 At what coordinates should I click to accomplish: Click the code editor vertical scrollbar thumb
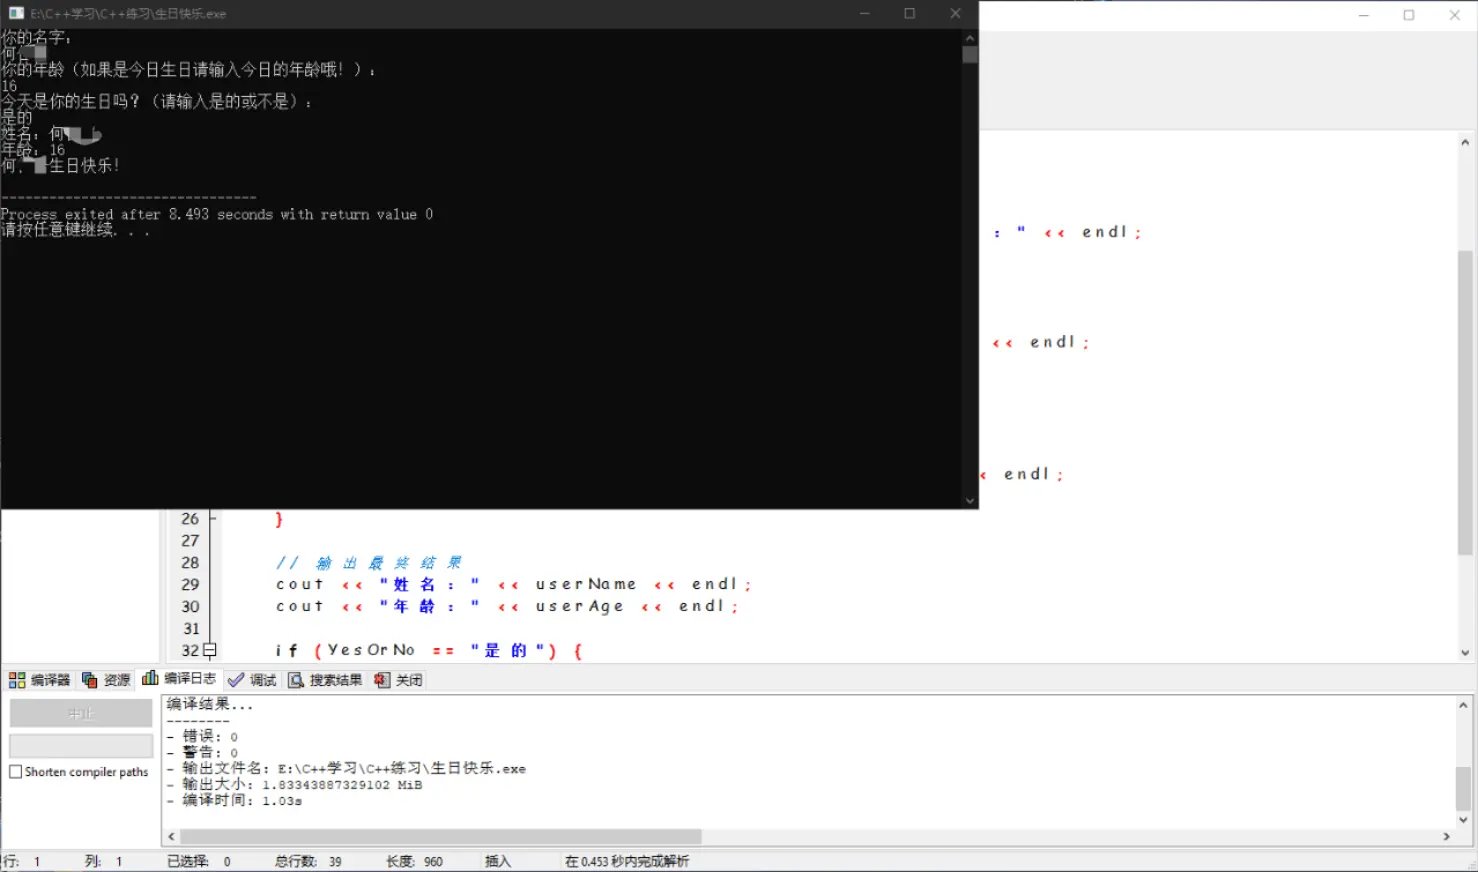pos(1464,400)
